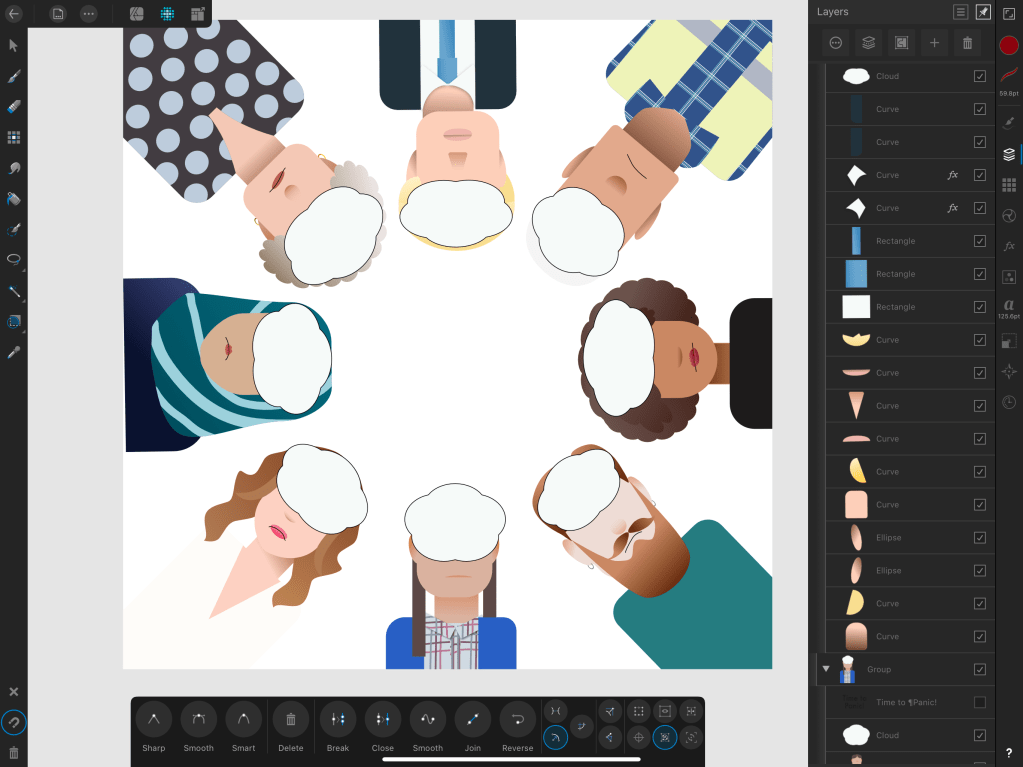Open the document three-dots menu
This screenshot has height=767, width=1023.
[89, 14]
